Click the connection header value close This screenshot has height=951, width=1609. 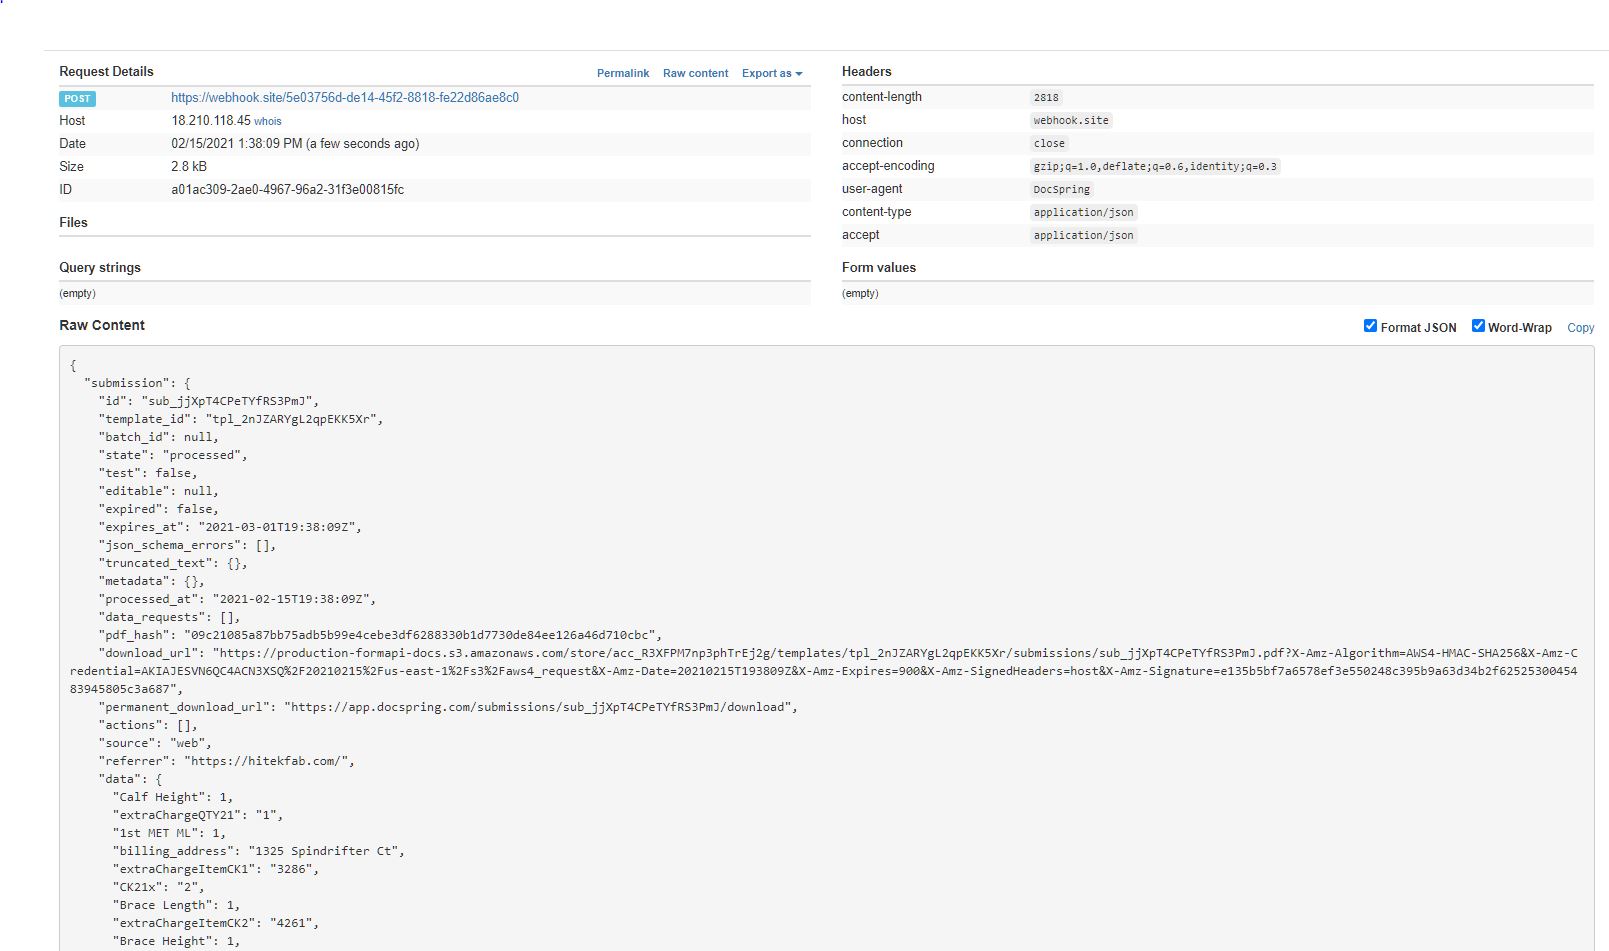click(1049, 144)
